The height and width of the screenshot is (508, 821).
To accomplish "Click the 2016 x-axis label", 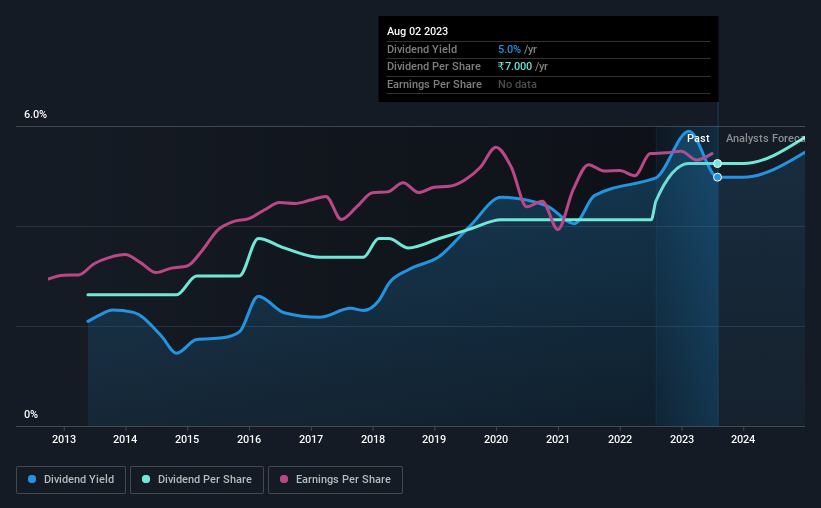I will coord(249,439).
